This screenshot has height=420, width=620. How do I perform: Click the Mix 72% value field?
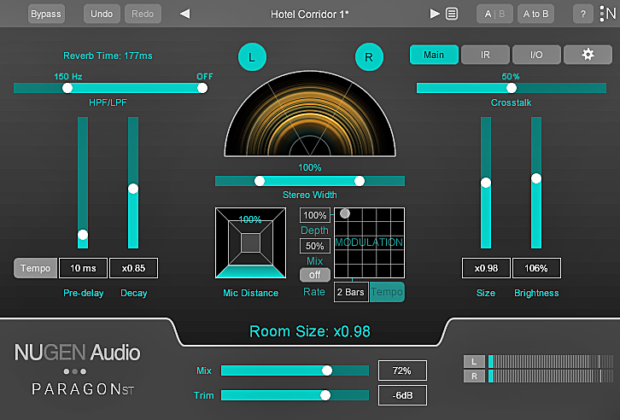tap(402, 371)
